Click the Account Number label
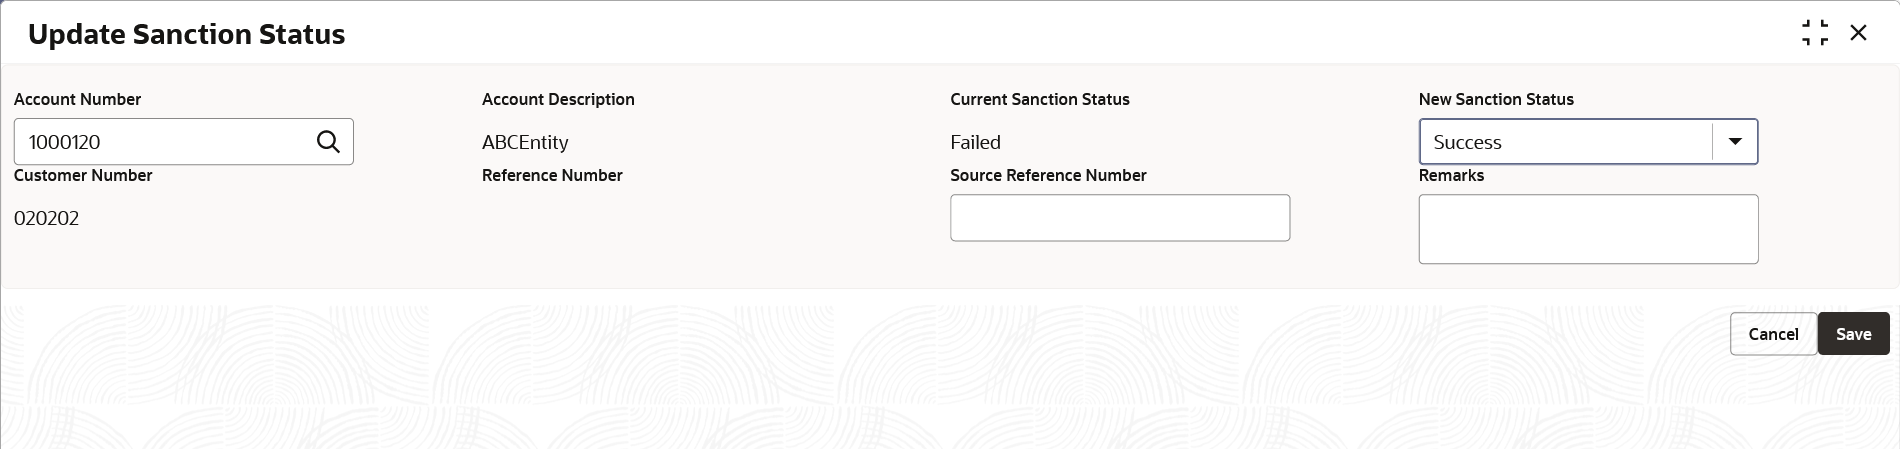The image size is (1900, 449). (x=77, y=99)
